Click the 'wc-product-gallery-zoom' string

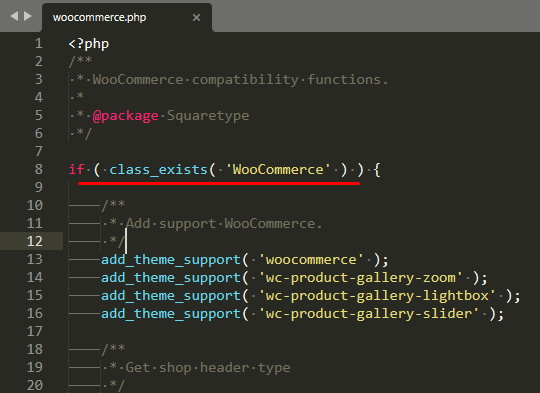[361, 278]
